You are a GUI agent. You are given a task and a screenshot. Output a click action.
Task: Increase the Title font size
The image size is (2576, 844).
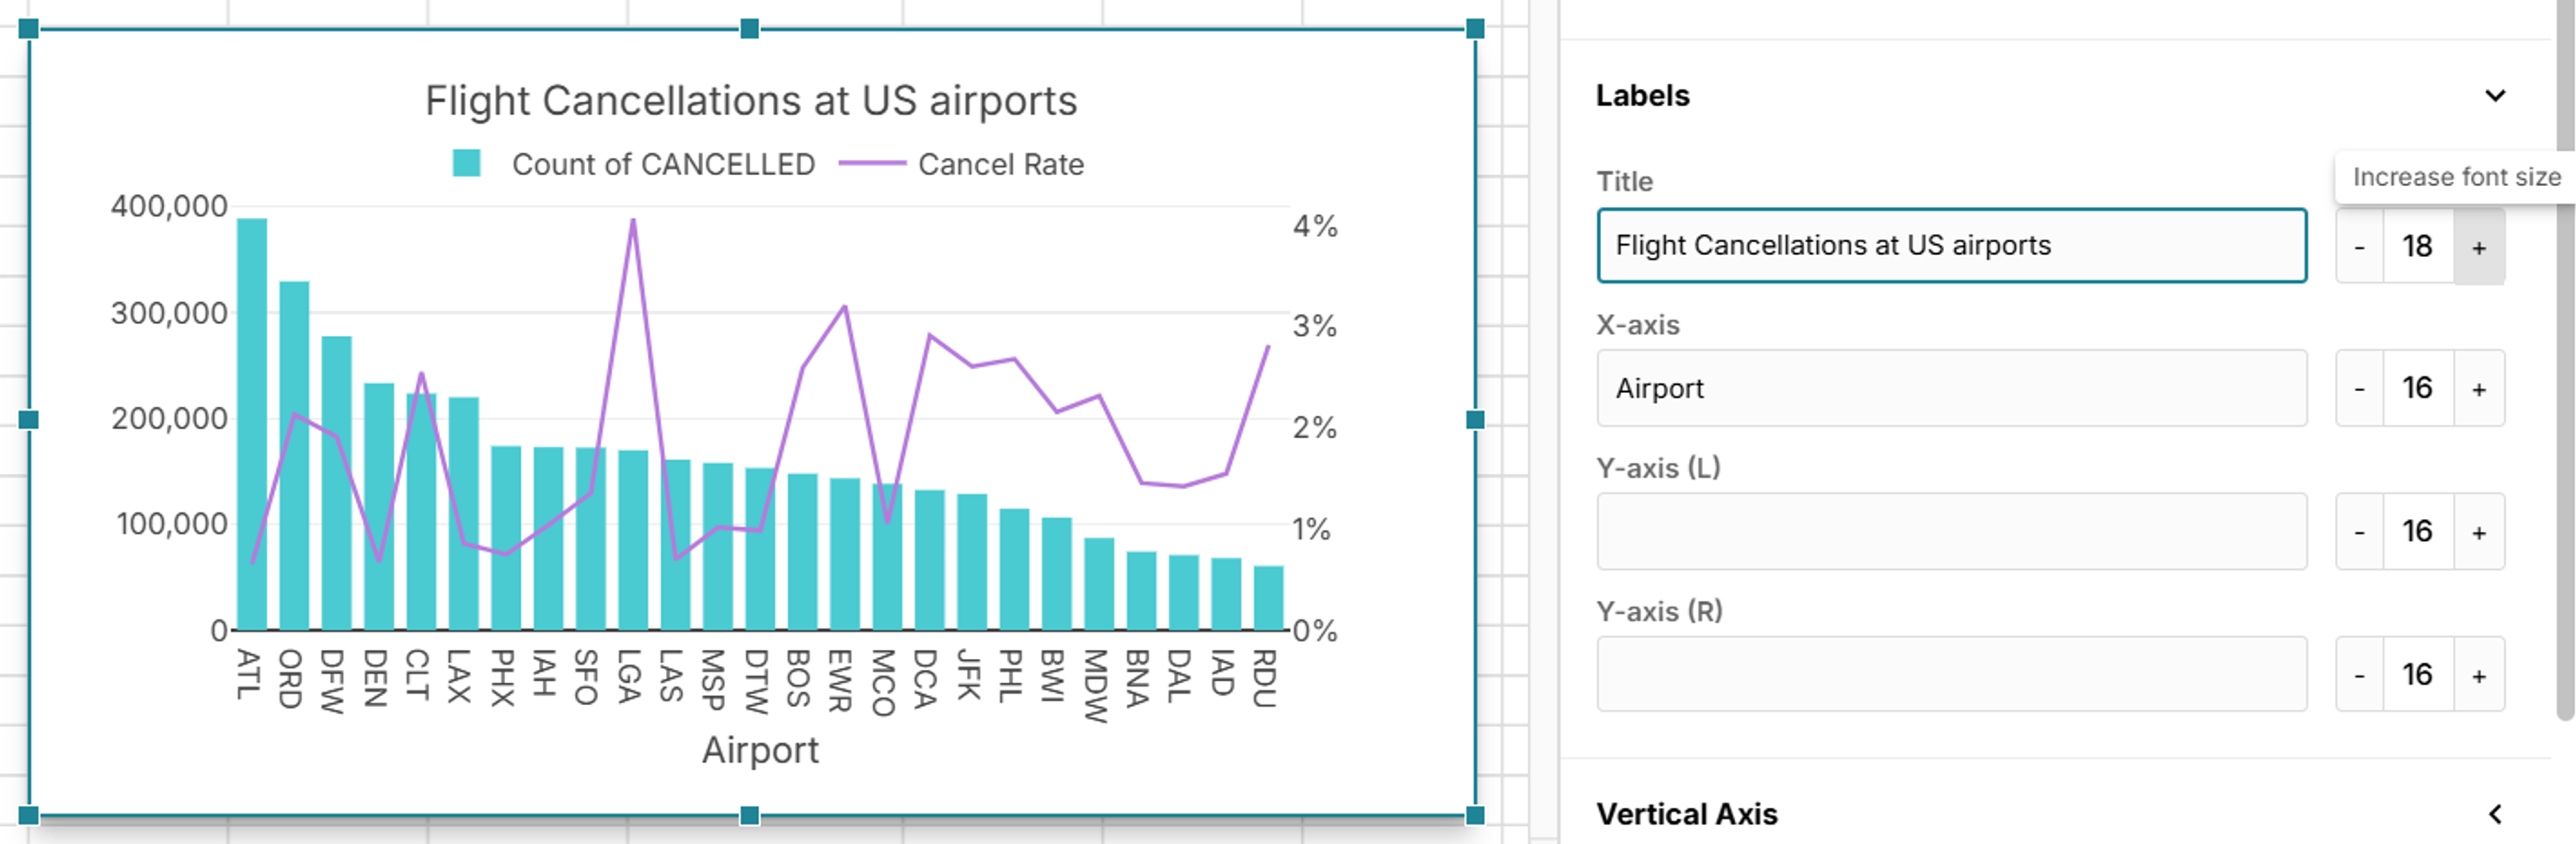coord(2478,247)
